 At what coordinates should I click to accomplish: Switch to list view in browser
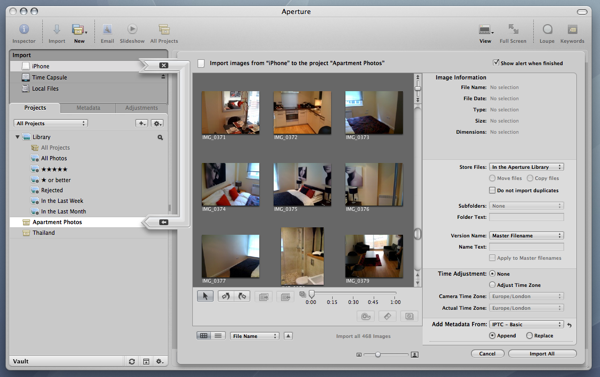218,336
